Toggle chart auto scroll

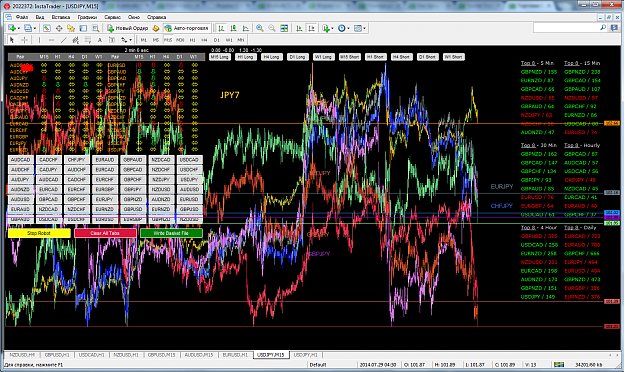tap(299, 28)
